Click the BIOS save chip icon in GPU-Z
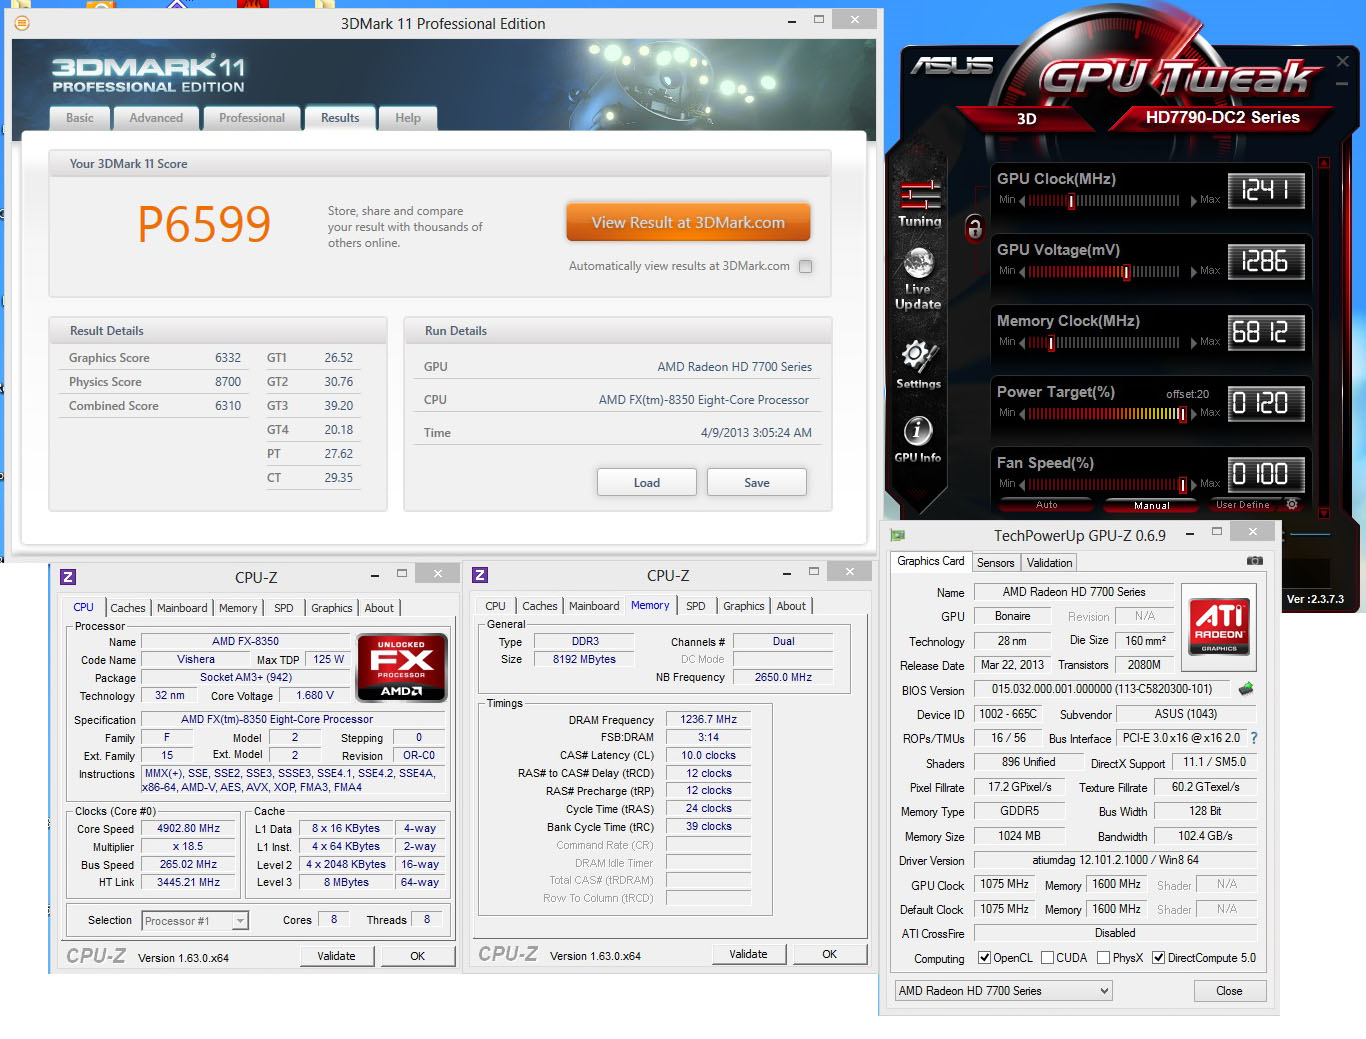The image size is (1366, 1039). pyautogui.click(x=1246, y=689)
